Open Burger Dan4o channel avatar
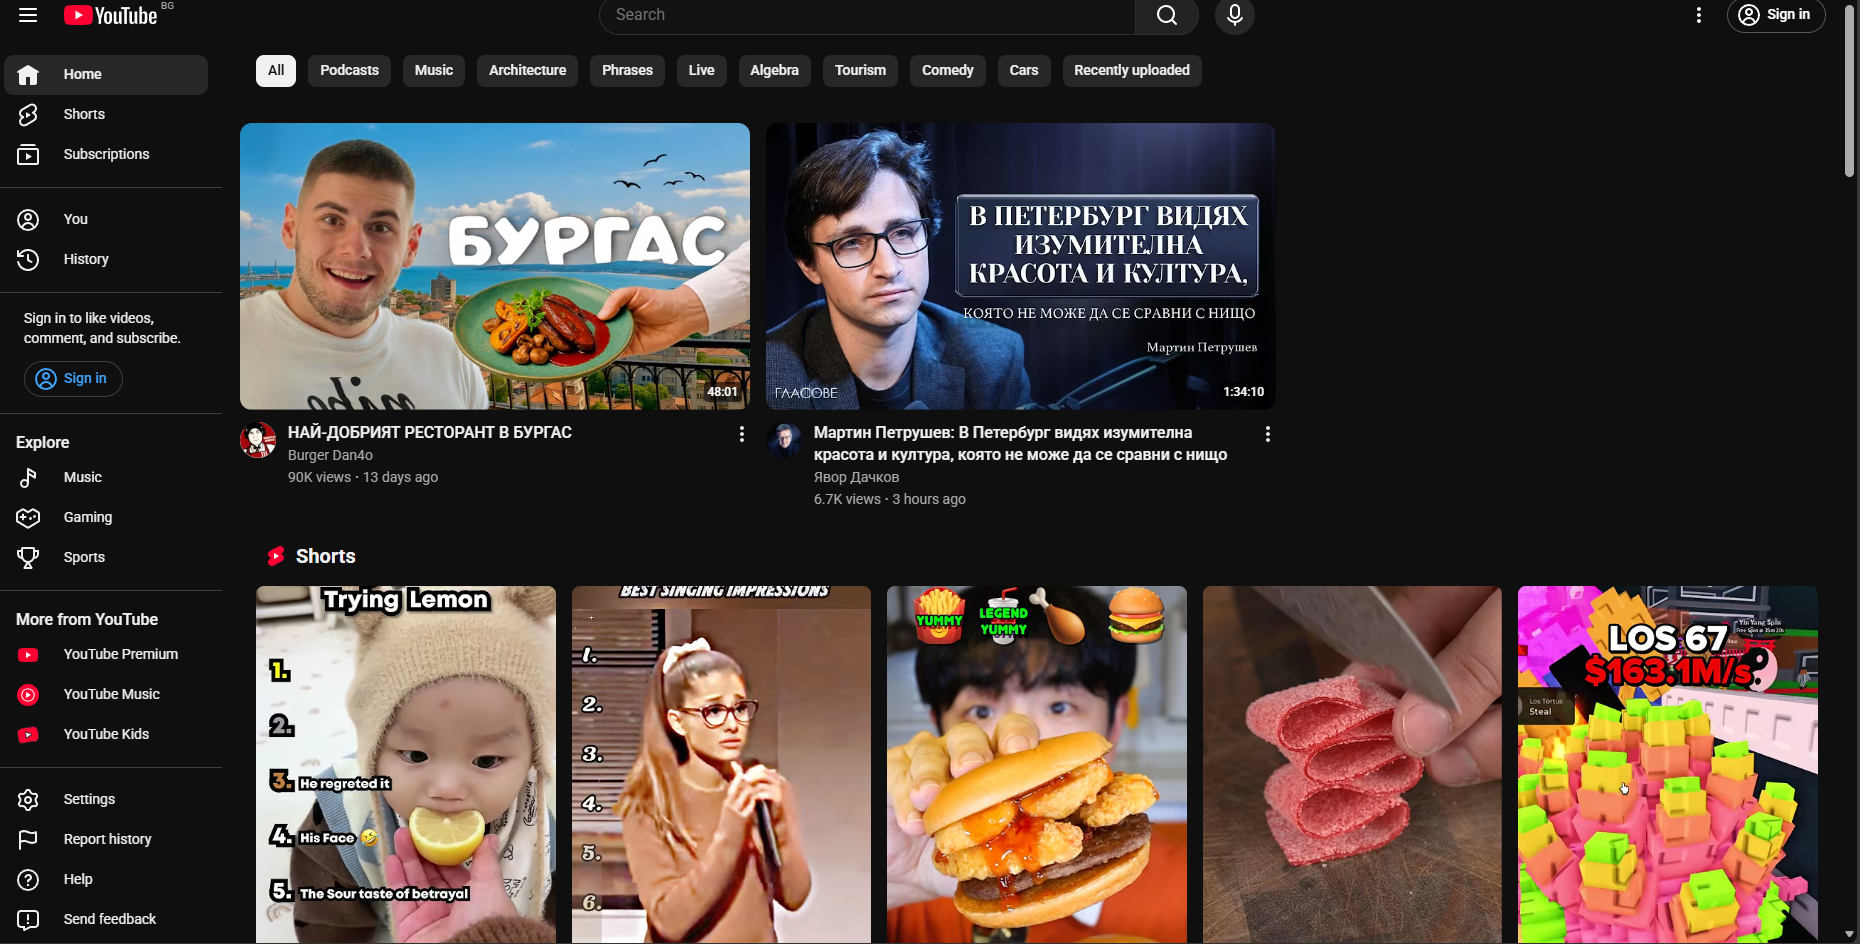This screenshot has width=1860, height=944. tap(258, 440)
